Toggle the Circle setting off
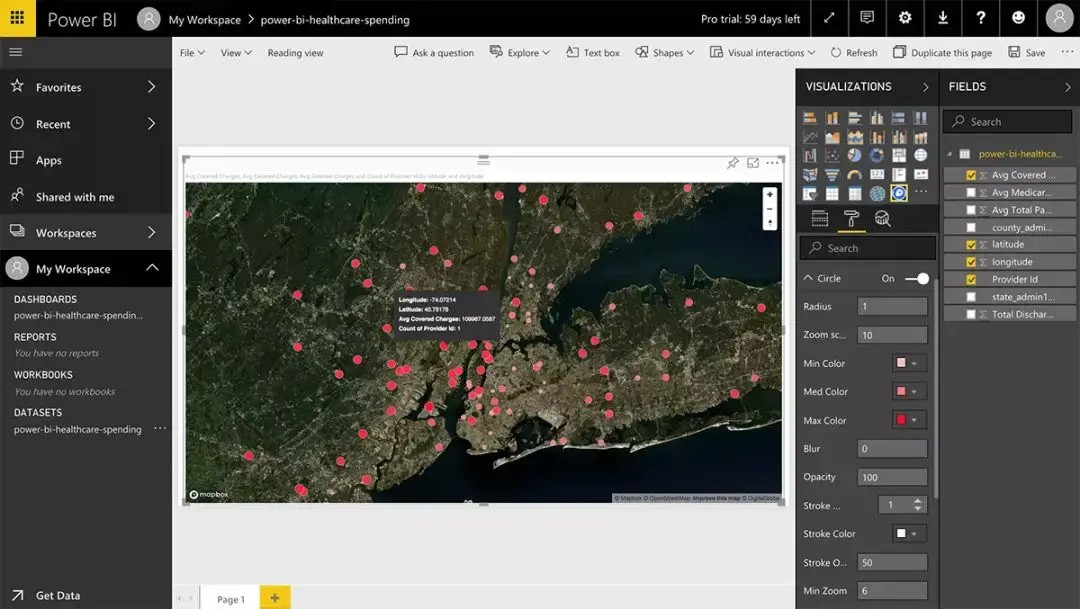This screenshot has width=1080, height=609. (916, 278)
